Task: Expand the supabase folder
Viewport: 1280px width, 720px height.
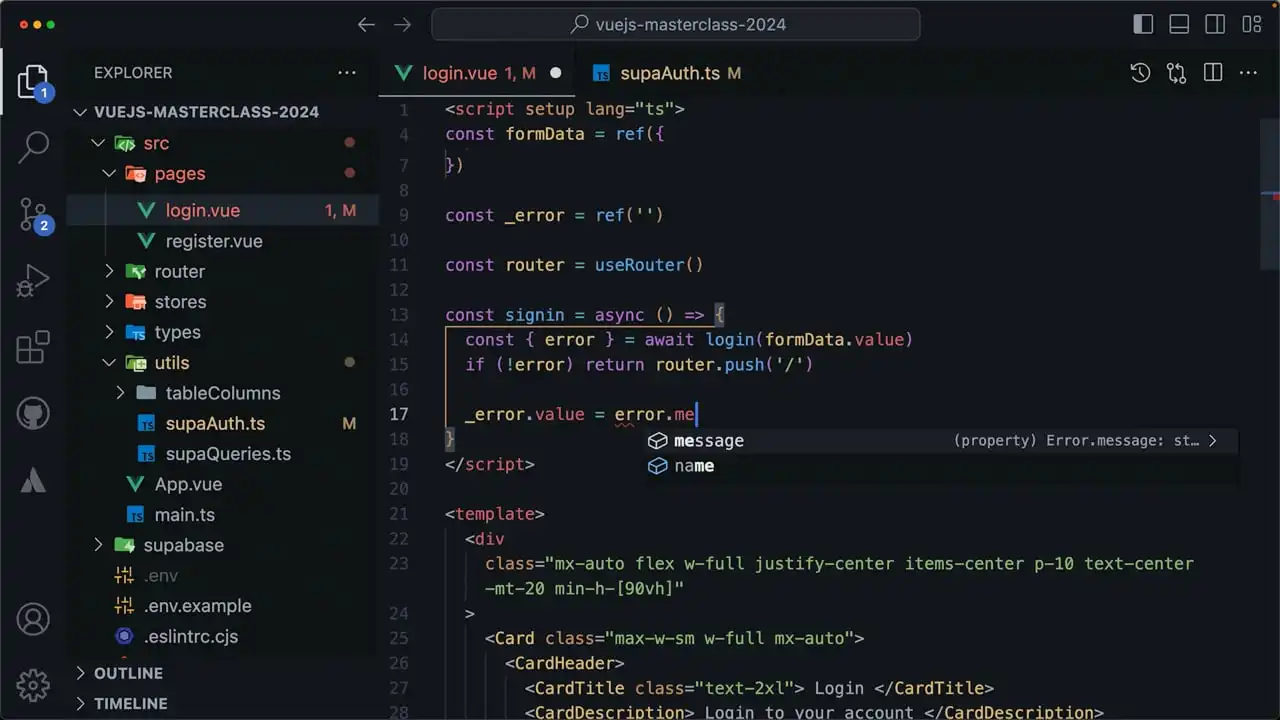Action: coord(98,546)
